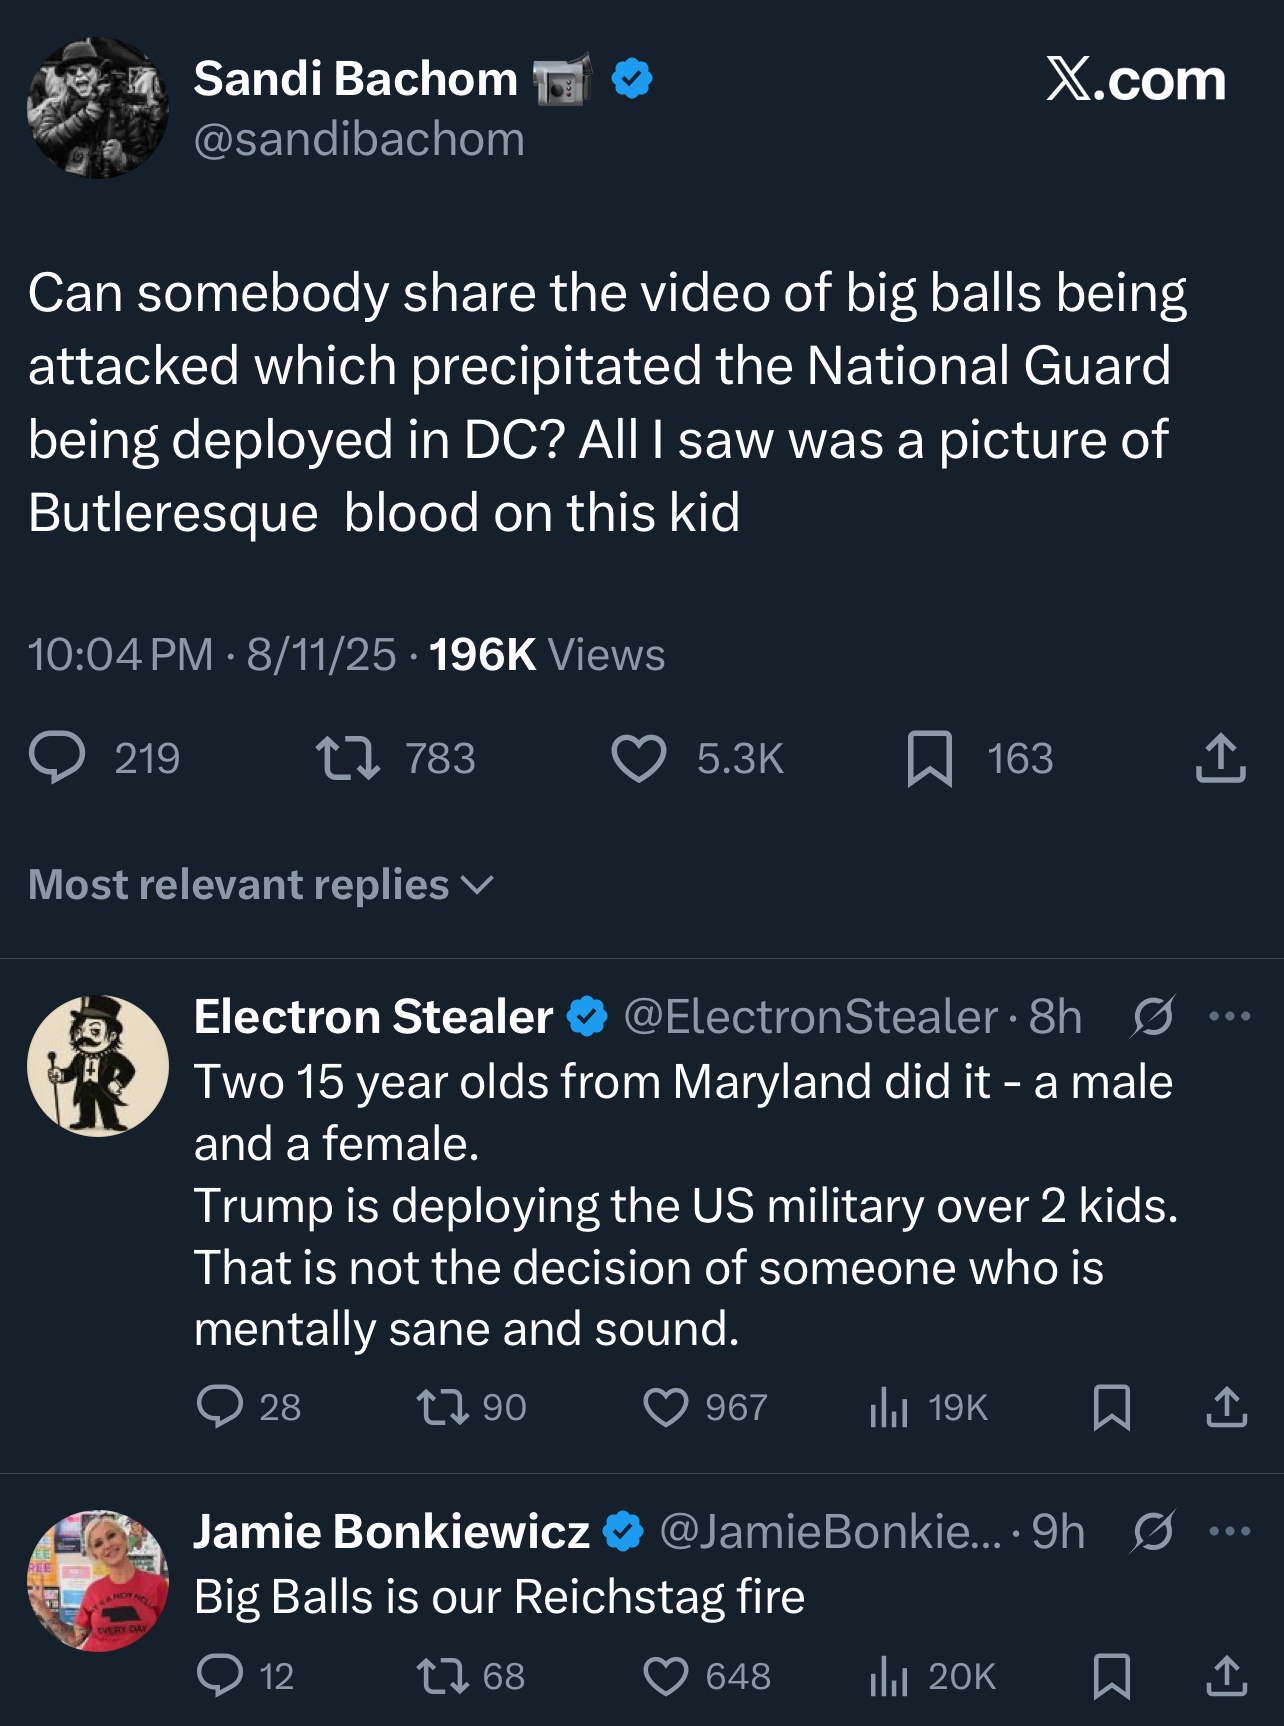Repost Sandi Bachom's main post
The height and width of the screenshot is (1726, 1284).
tap(347, 757)
